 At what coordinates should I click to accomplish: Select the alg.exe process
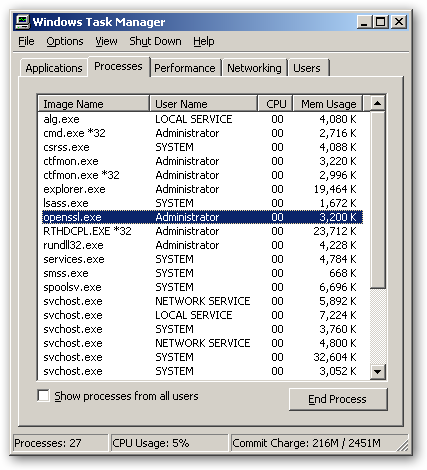202,119
